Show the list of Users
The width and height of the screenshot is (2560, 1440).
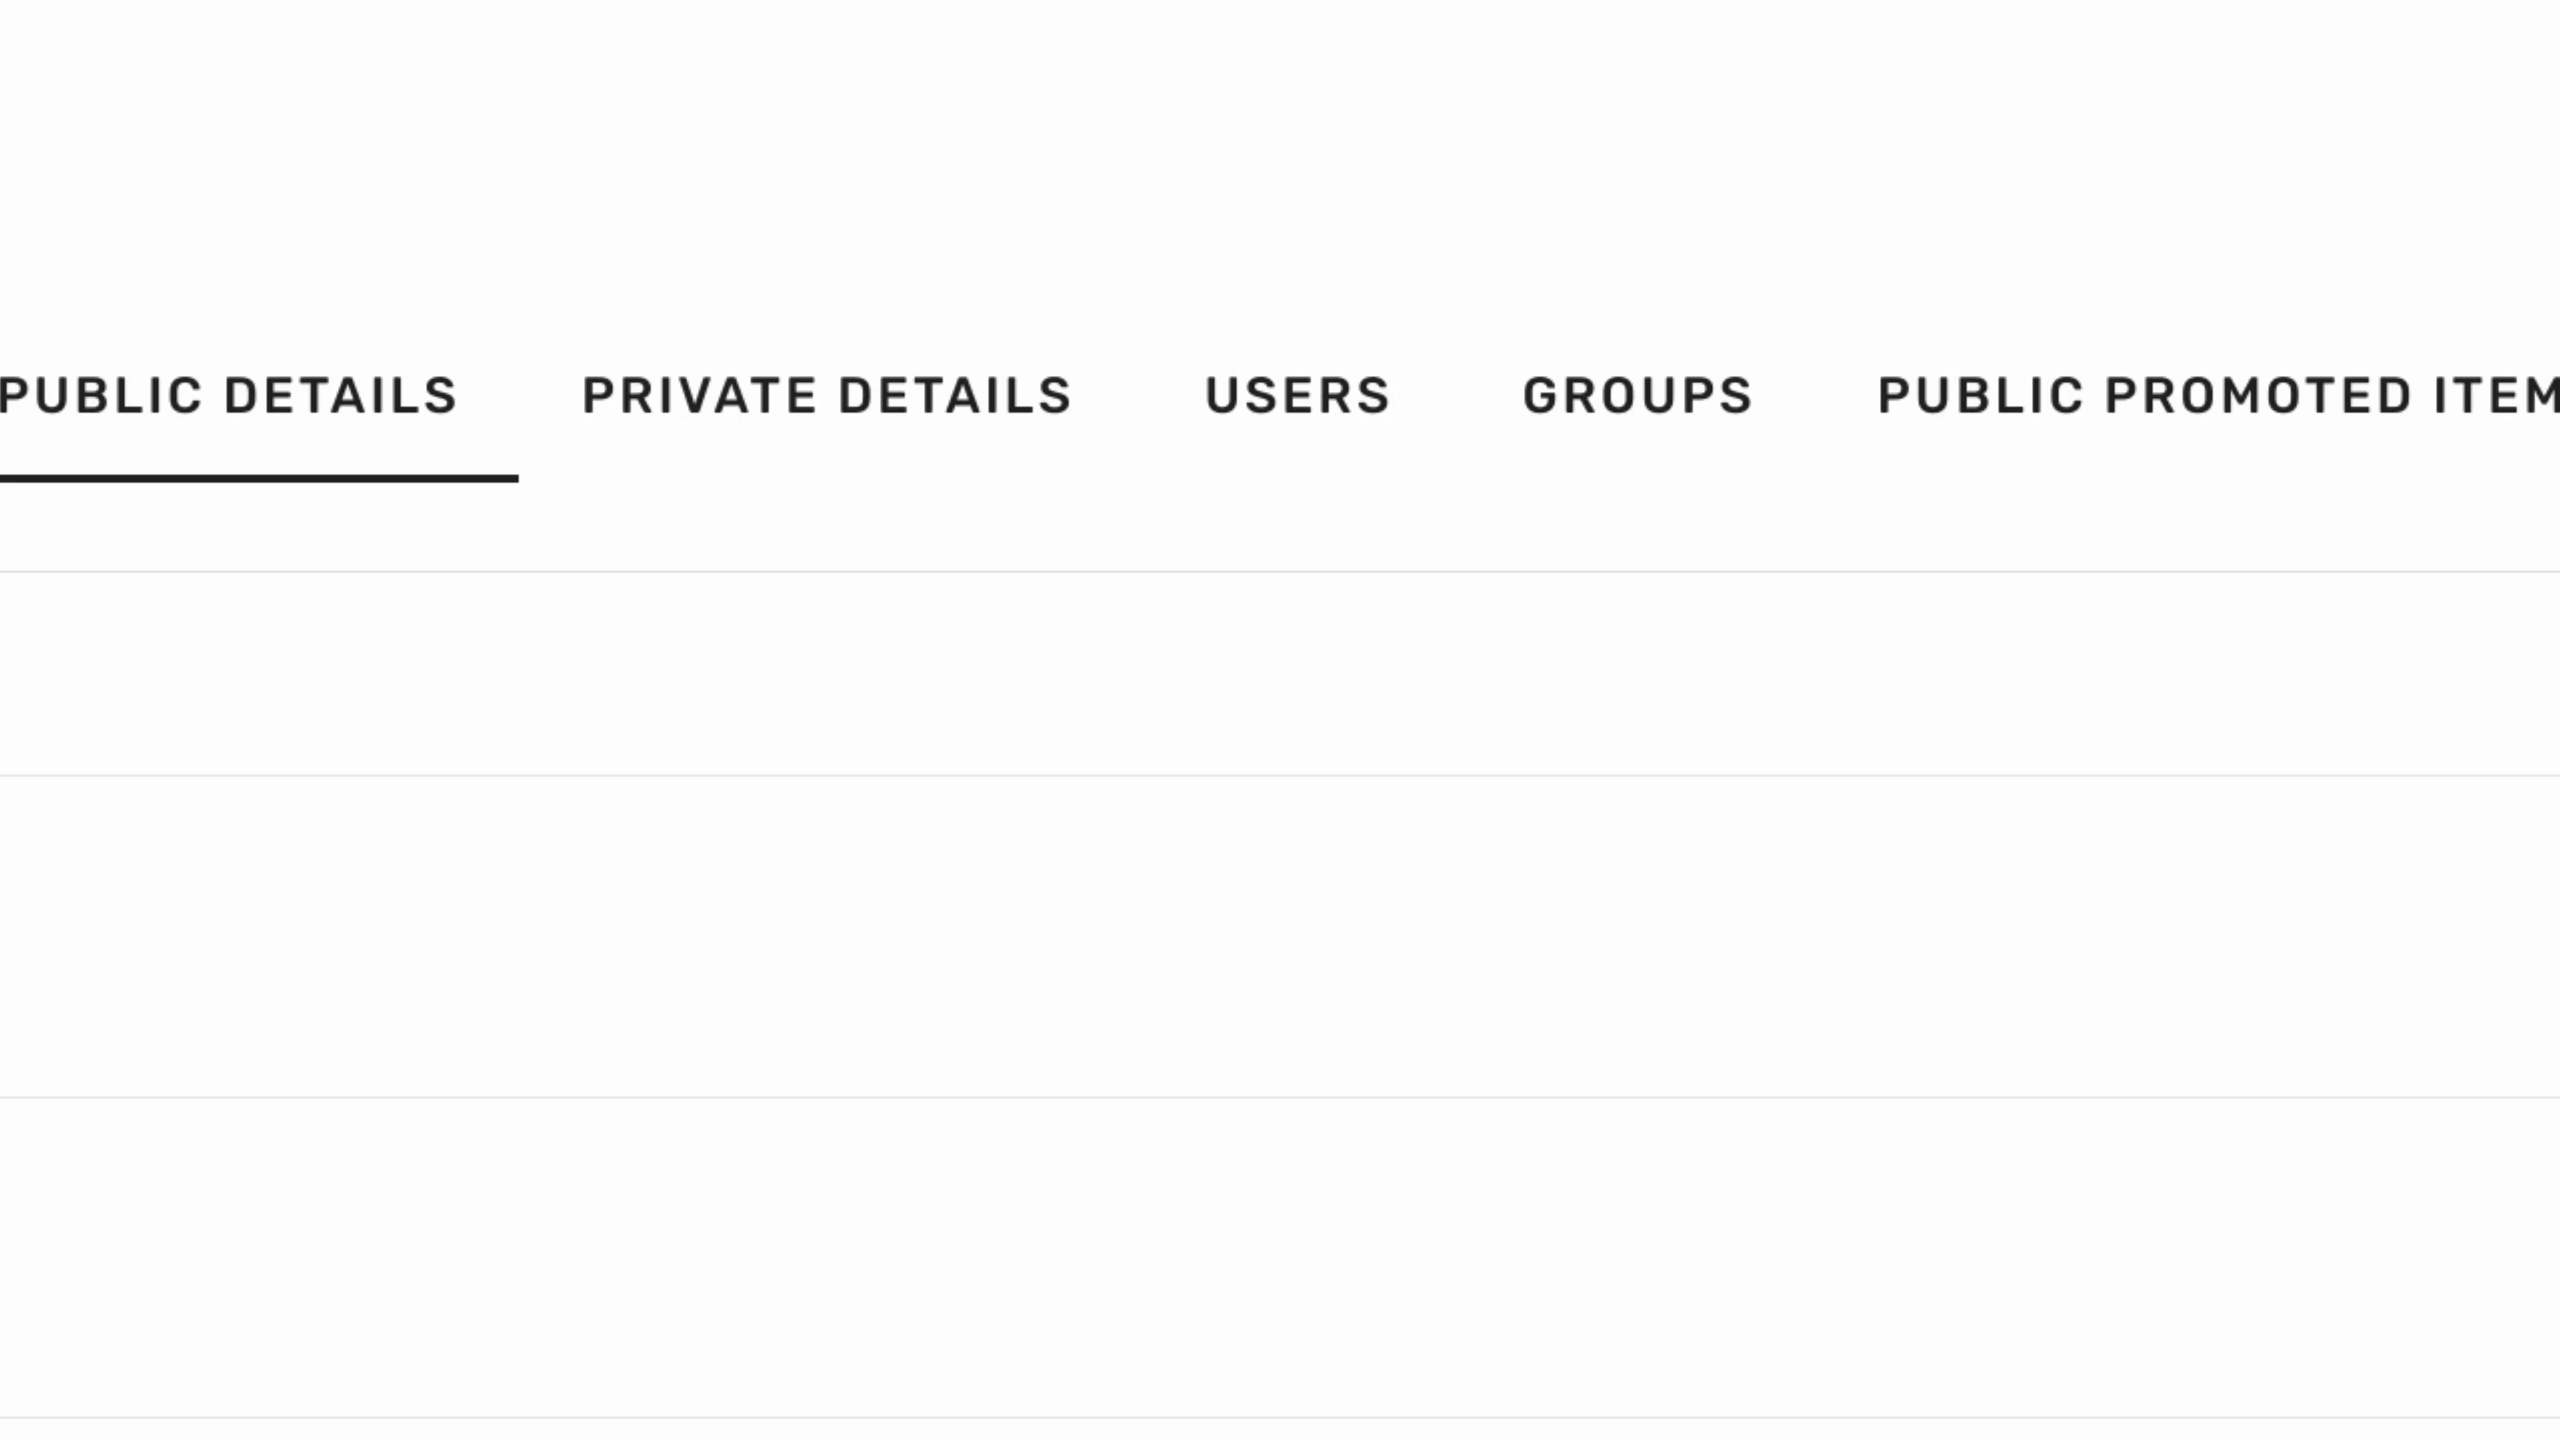click(x=1297, y=396)
